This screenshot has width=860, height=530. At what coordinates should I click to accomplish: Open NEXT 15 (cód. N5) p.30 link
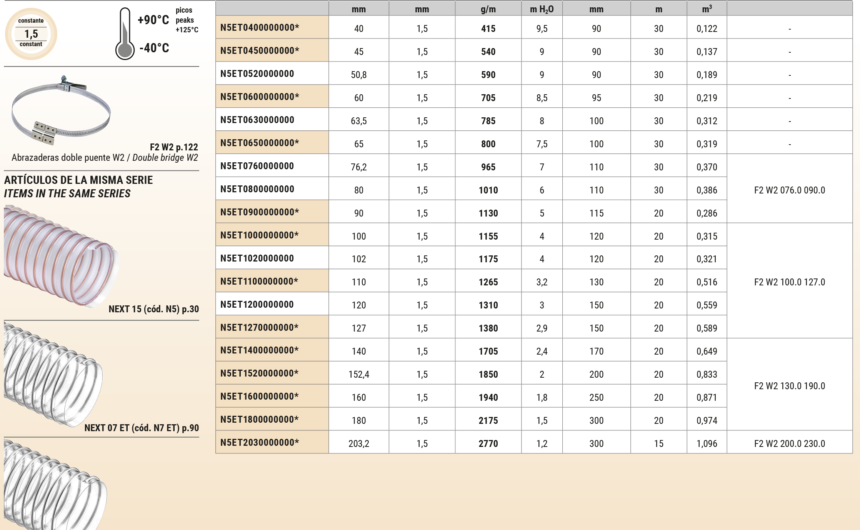pyautogui.click(x=153, y=309)
